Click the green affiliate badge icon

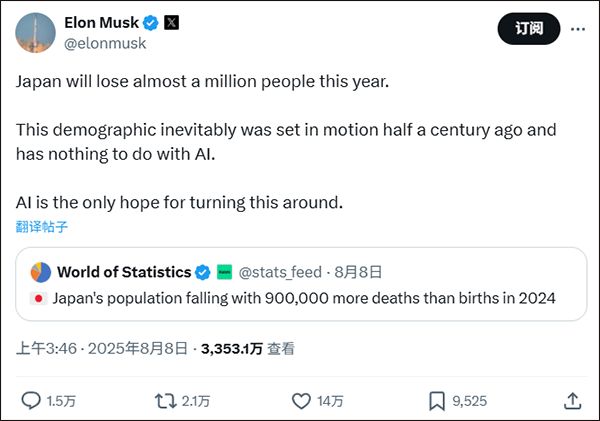(x=225, y=272)
